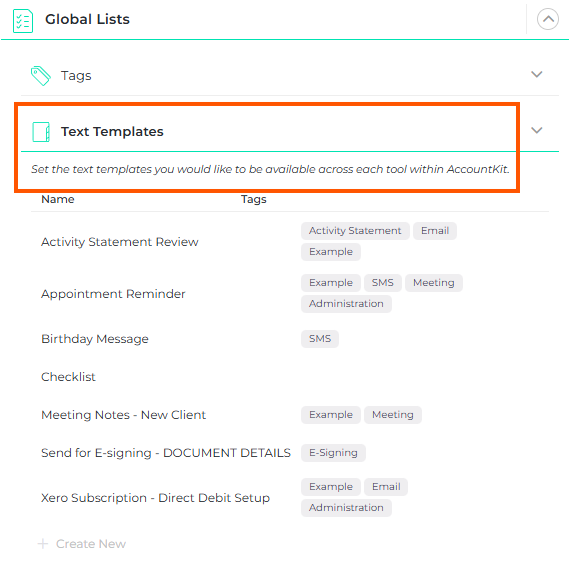Click the E-Signing tag chip
The width and height of the screenshot is (571, 576).
[333, 453]
